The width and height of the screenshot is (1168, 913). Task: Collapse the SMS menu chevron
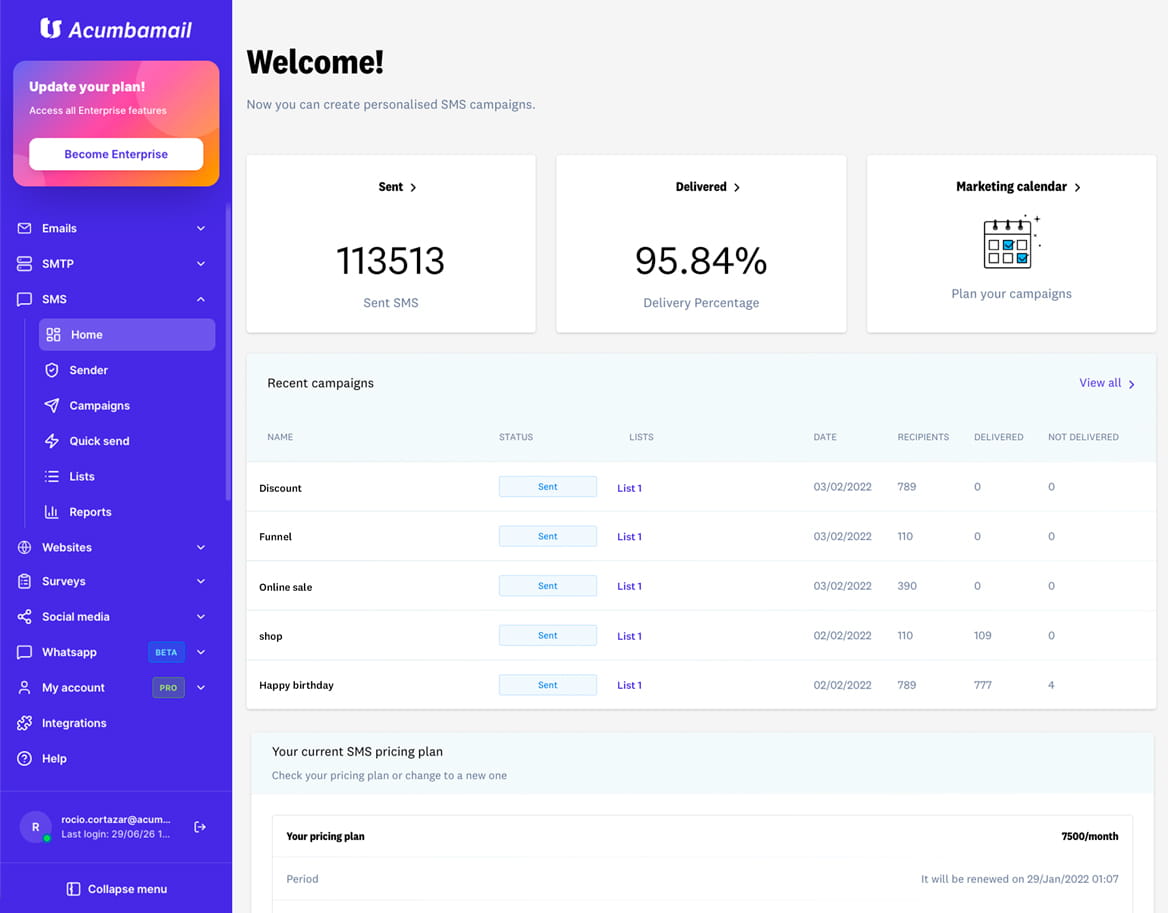pyautogui.click(x=200, y=299)
